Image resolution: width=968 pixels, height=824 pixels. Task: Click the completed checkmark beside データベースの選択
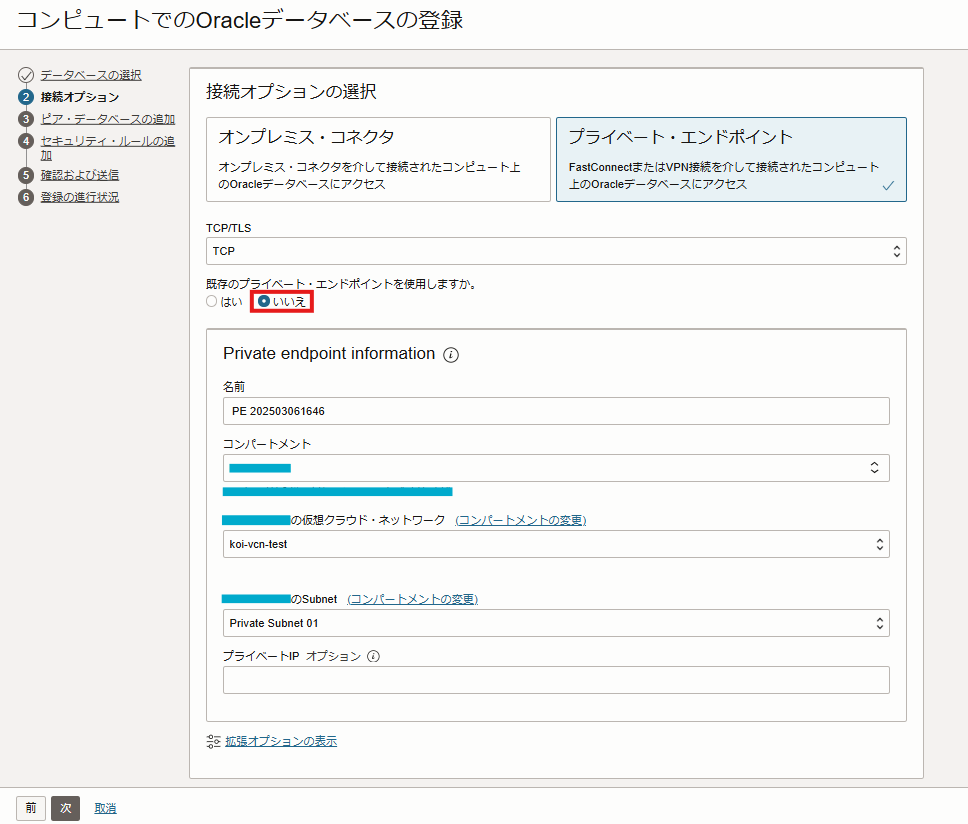tap(24, 74)
